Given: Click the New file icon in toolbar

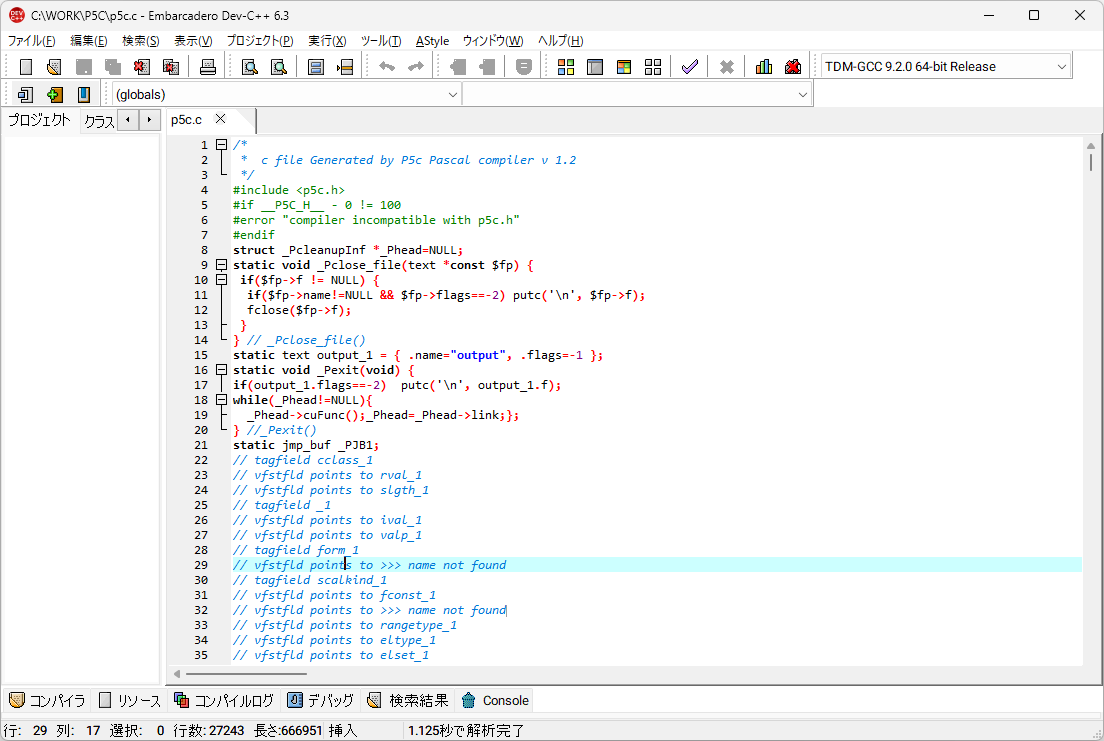Looking at the screenshot, I should pos(26,67).
